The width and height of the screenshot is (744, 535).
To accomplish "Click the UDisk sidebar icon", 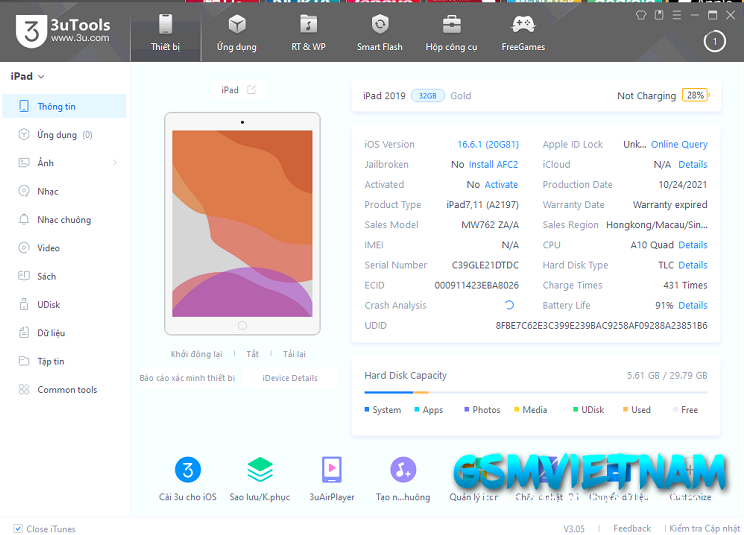I will (x=24, y=304).
